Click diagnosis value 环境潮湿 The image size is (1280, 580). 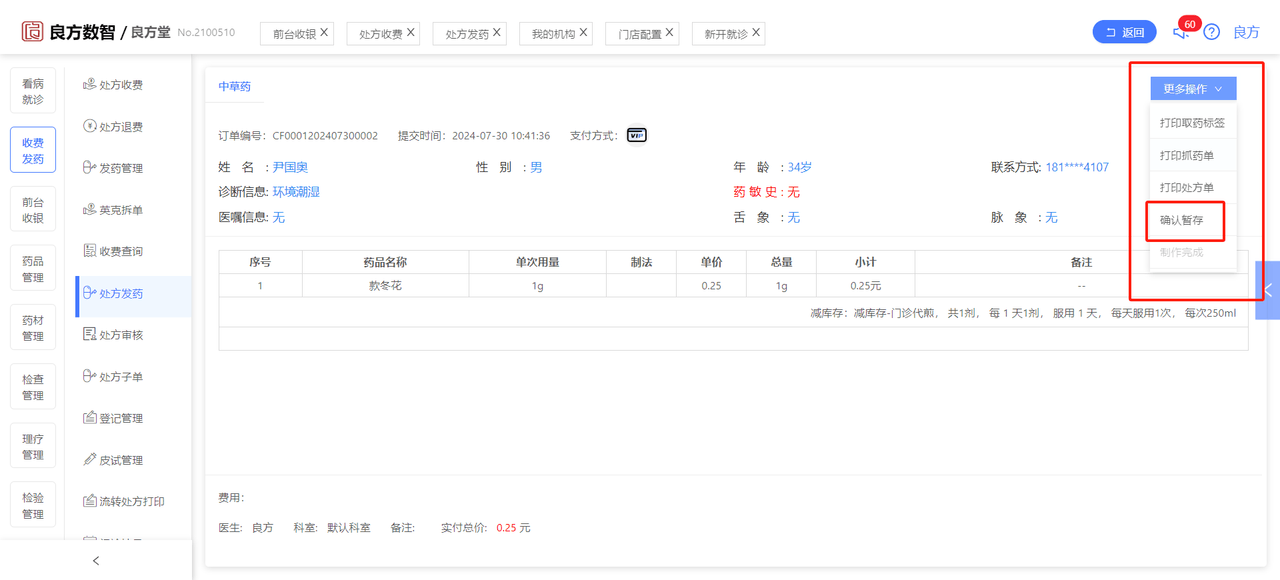click(x=296, y=191)
